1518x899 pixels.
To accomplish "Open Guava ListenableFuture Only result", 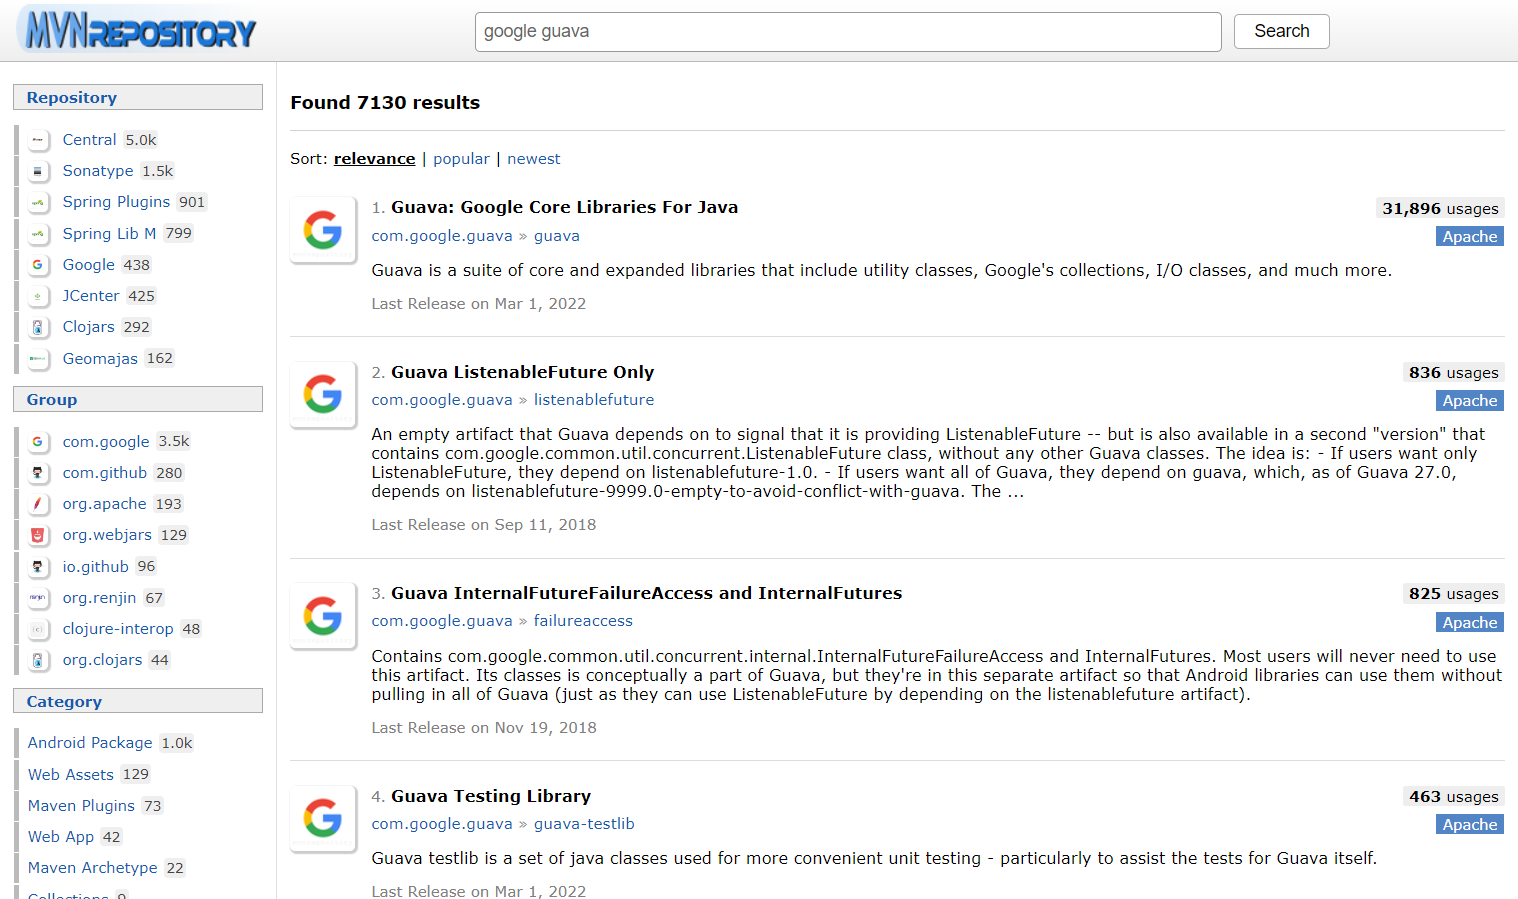I will point(522,372).
